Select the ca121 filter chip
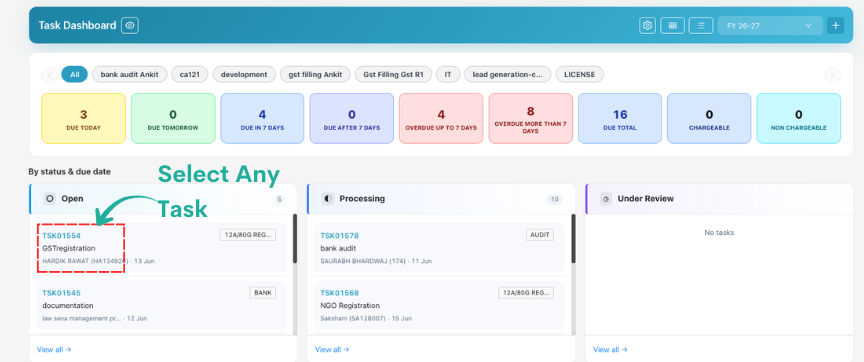The width and height of the screenshot is (864, 362). click(190, 74)
